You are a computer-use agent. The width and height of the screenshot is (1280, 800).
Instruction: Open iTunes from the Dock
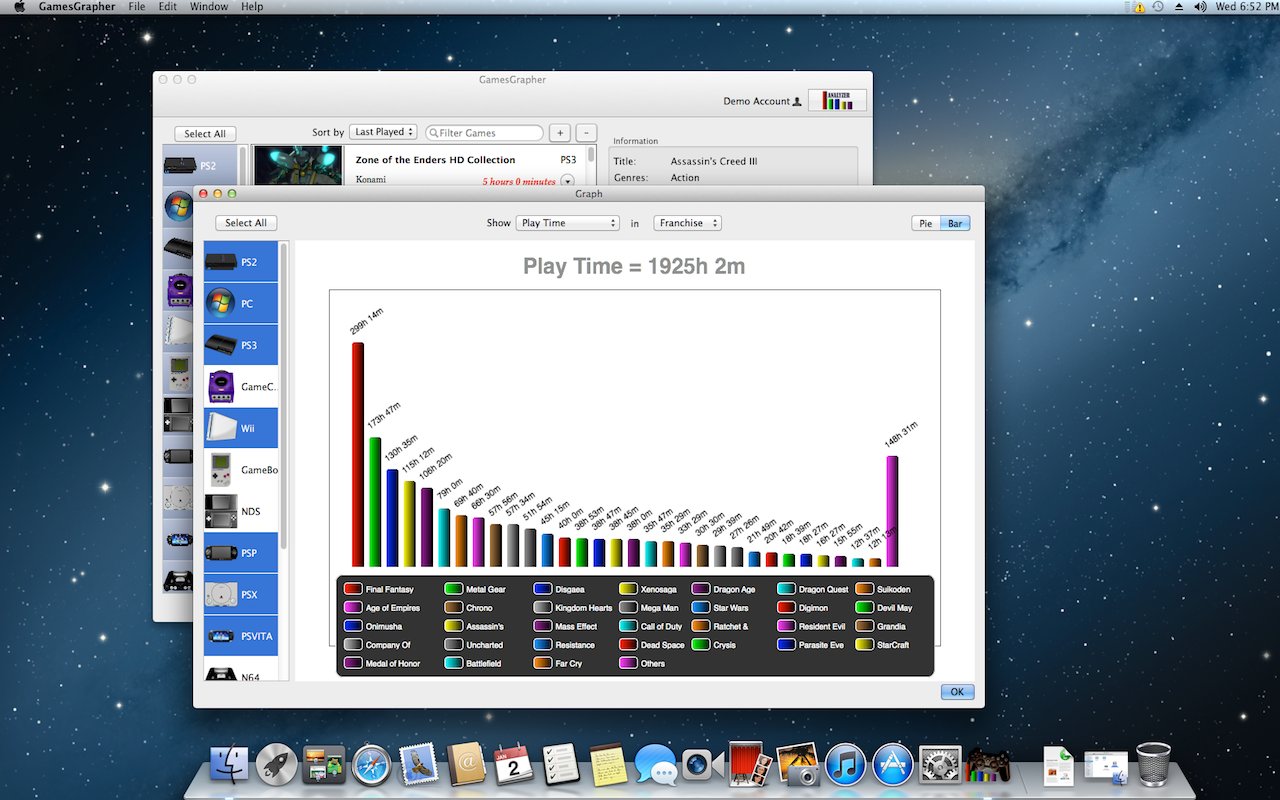[x=845, y=765]
